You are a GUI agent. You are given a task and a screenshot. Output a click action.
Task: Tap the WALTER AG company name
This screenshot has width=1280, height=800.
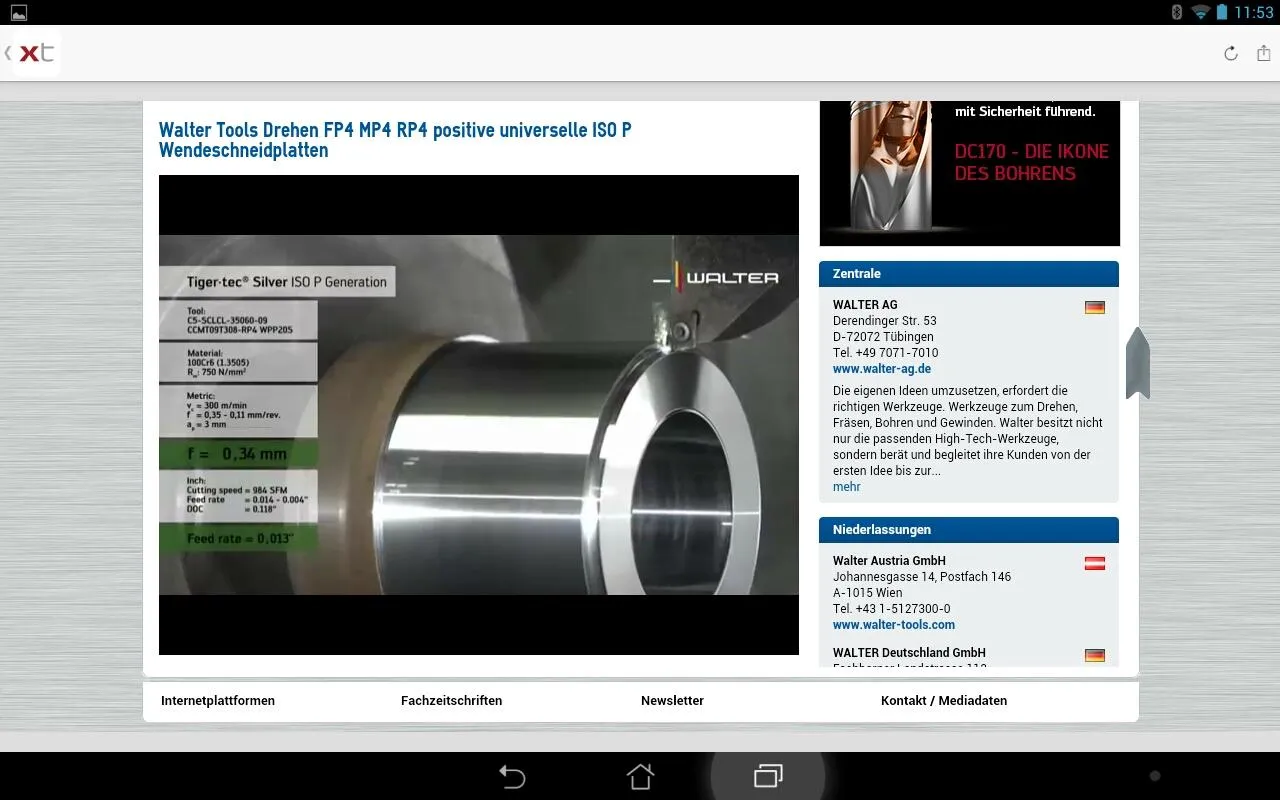(x=865, y=305)
